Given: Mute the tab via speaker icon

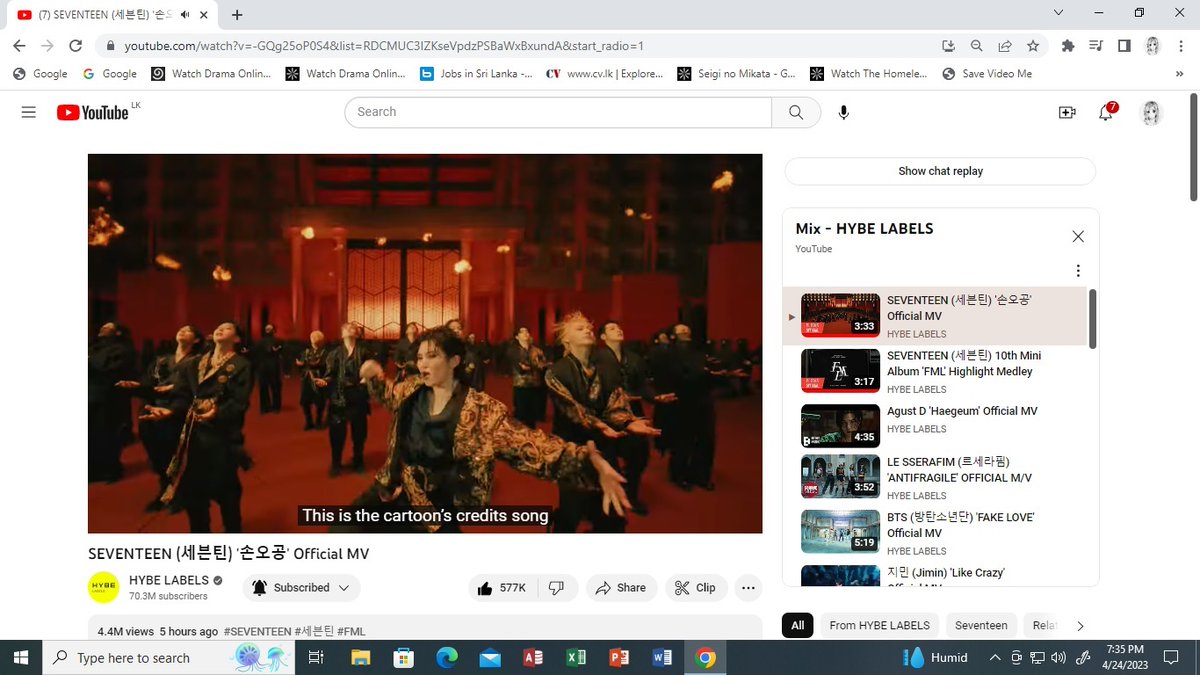Looking at the screenshot, I should 185,15.
